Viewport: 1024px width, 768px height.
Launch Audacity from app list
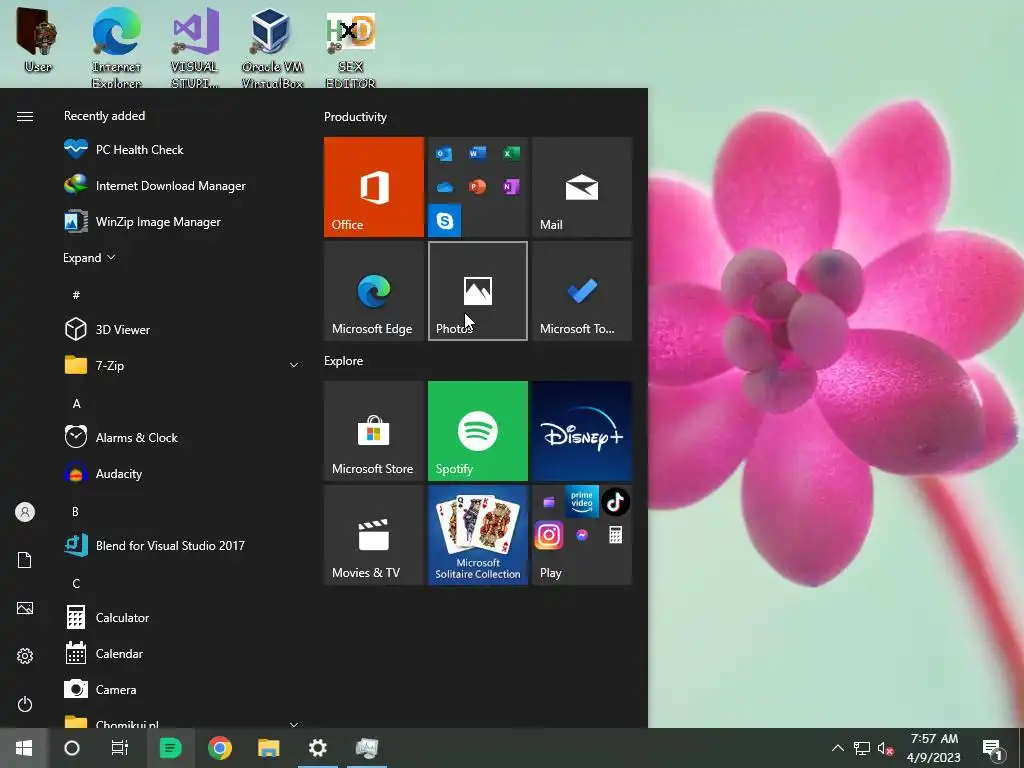[x=183, y=473]
